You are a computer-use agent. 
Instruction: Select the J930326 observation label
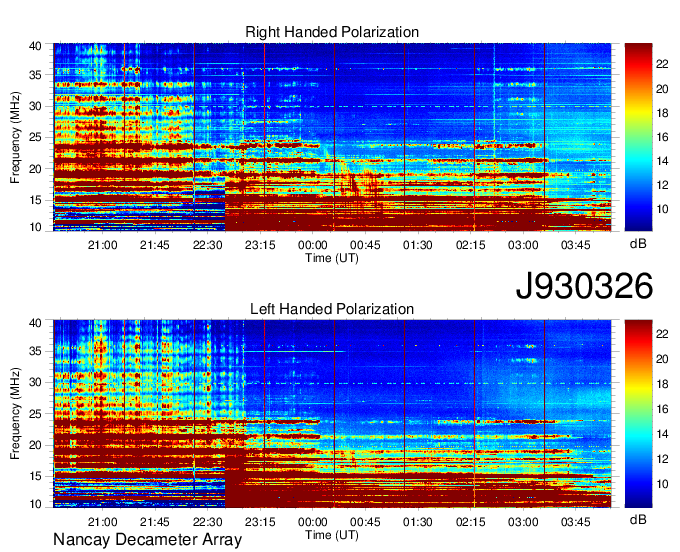point(584,286)
